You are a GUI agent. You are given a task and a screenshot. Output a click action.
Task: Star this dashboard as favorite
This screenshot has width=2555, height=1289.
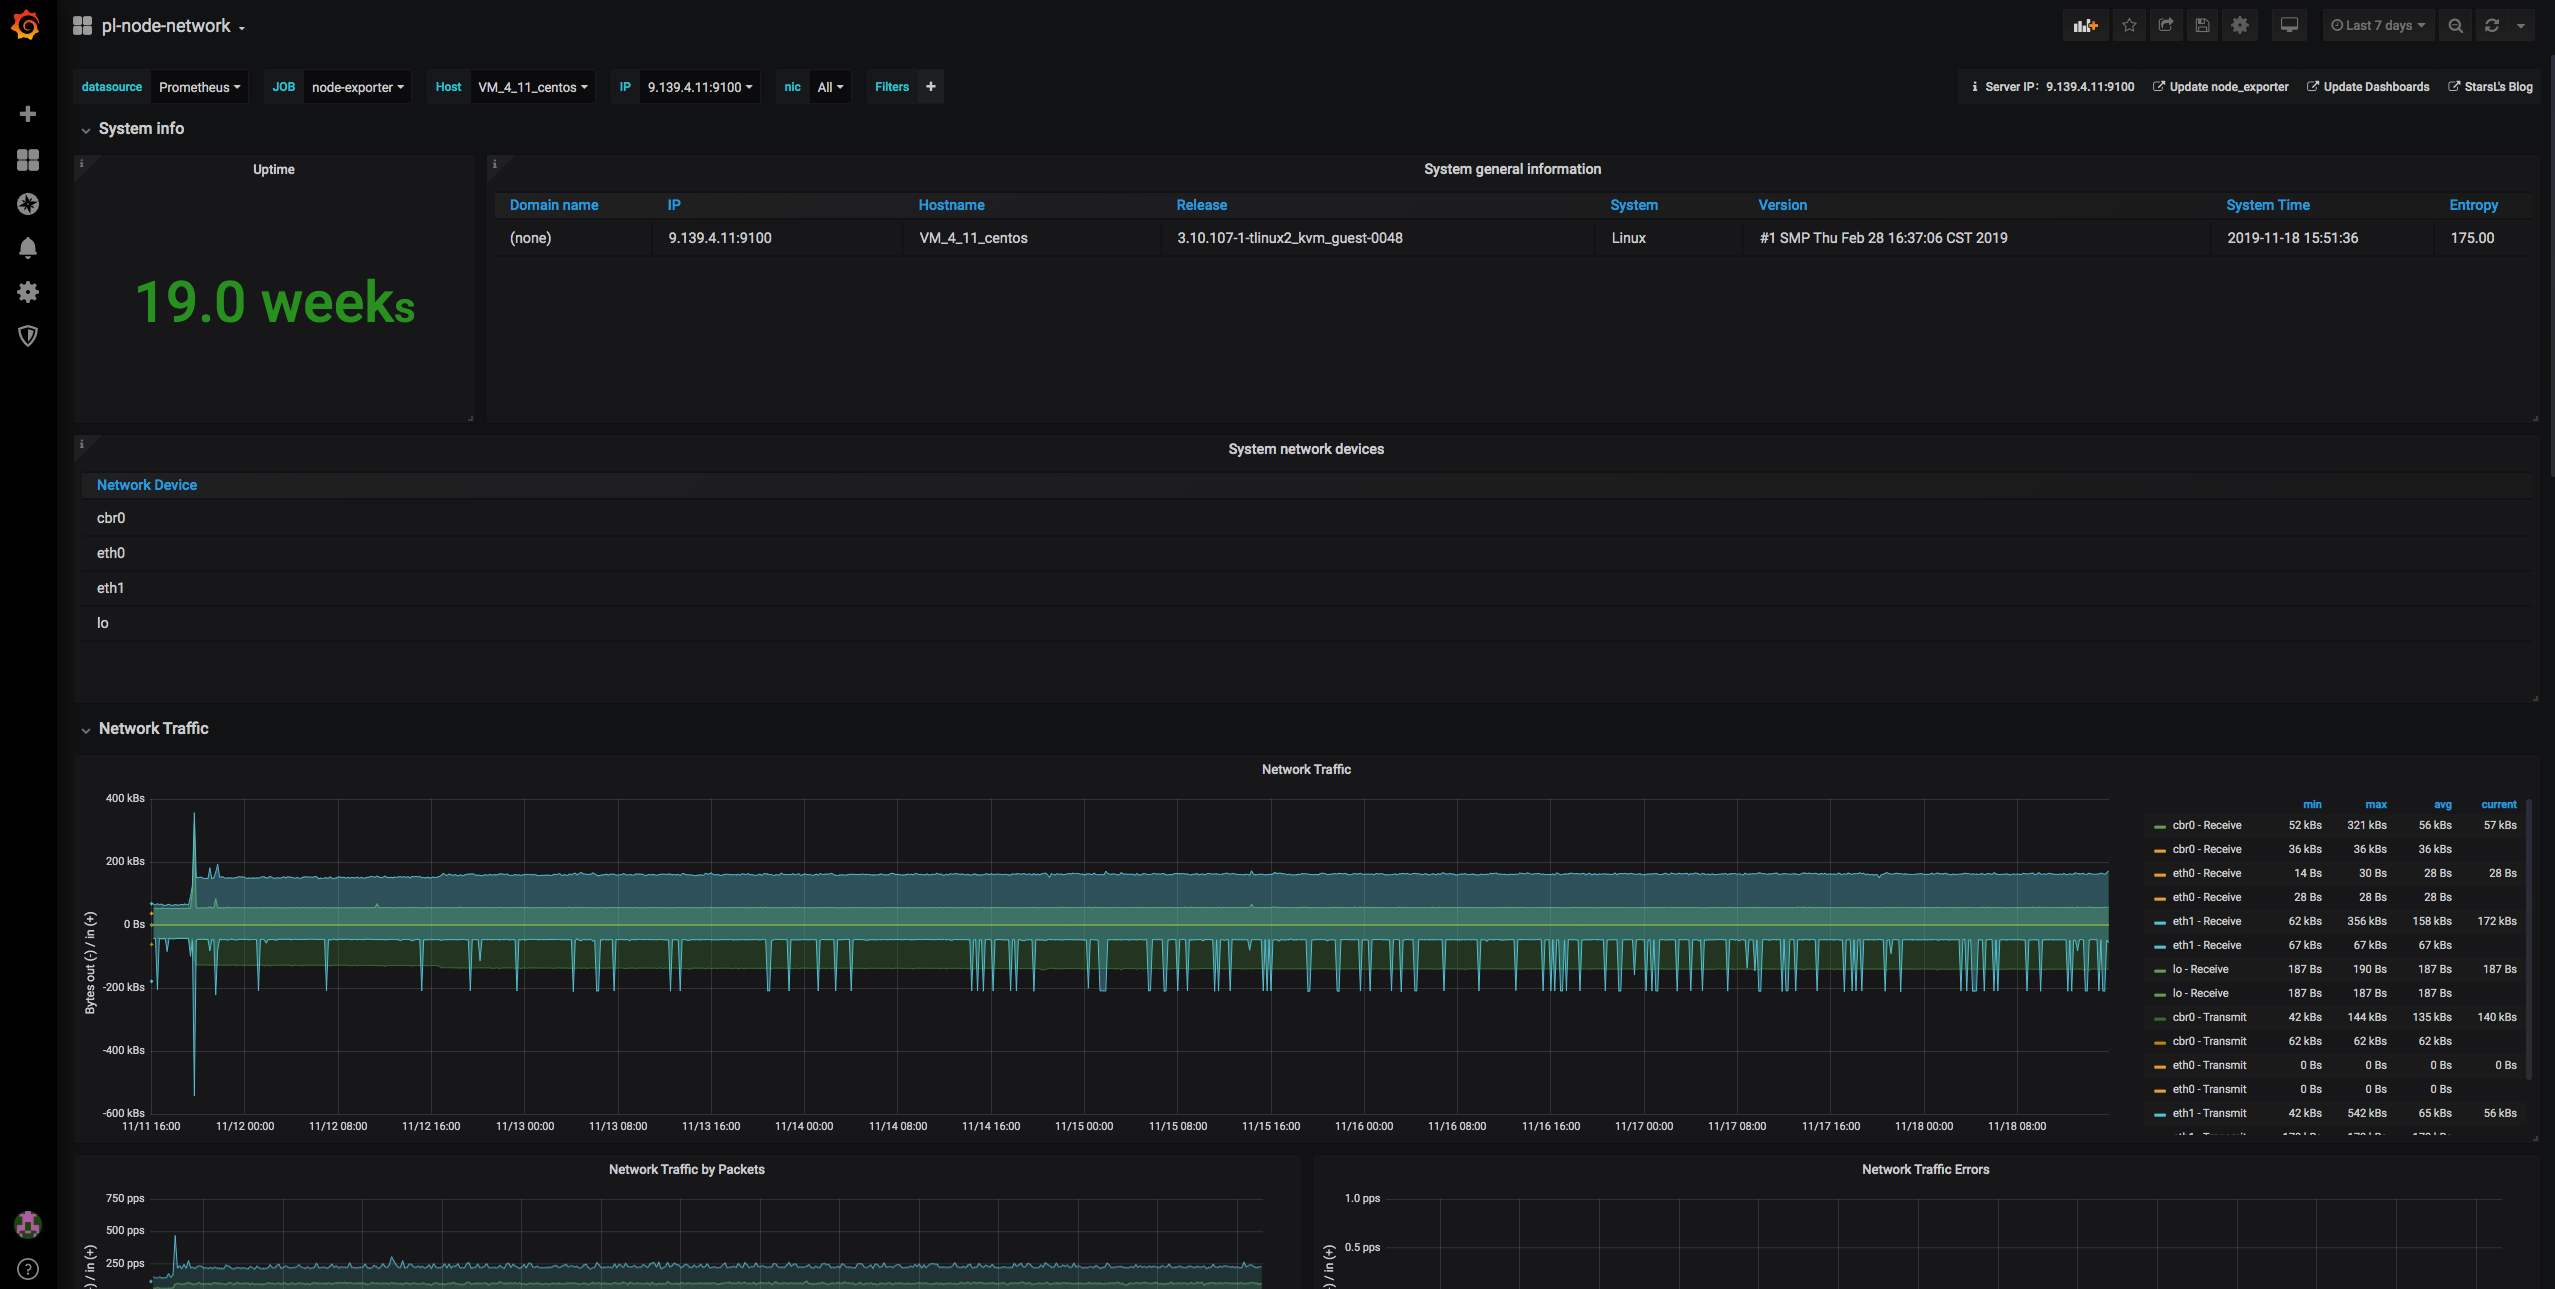tap(2129, 26)
